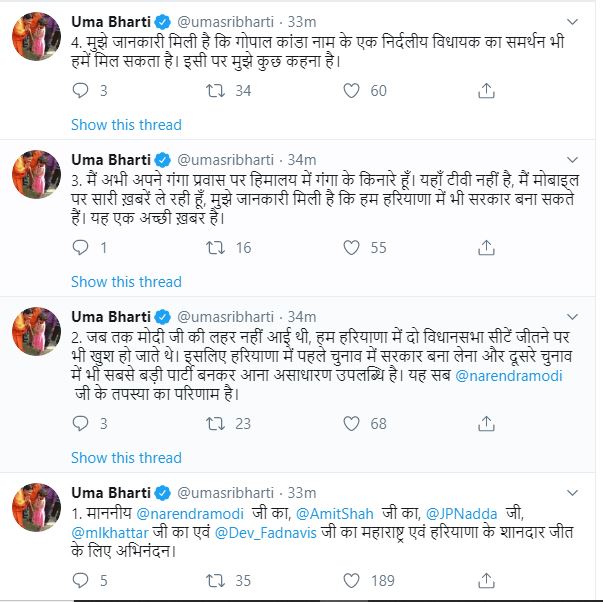Open the chevron menu on tweet 2

pyautogui.click(x=573, y=317)
